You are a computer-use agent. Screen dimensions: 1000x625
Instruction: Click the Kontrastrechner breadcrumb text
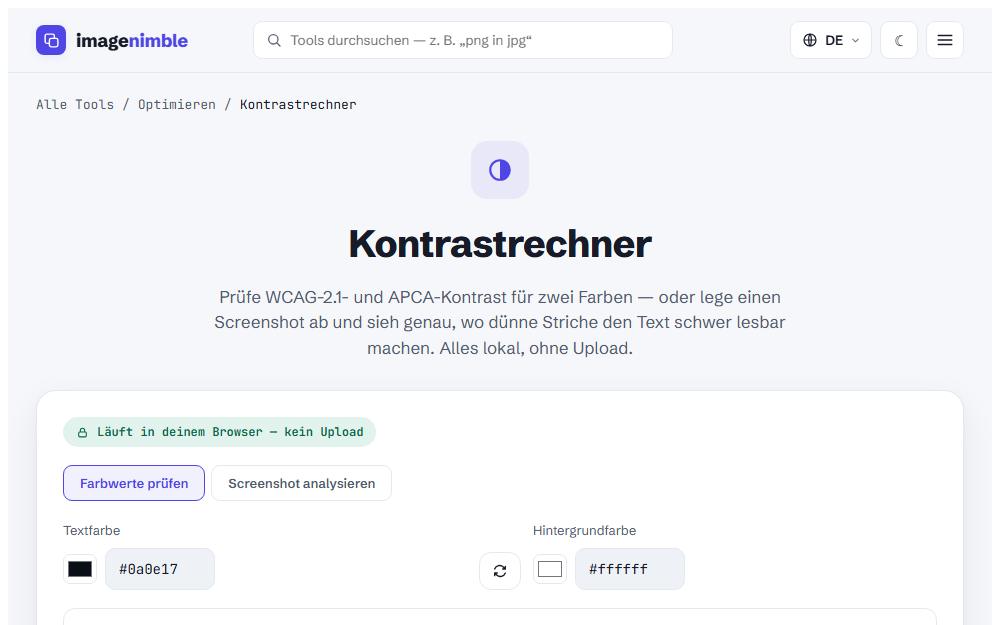(x=298, y=105)
